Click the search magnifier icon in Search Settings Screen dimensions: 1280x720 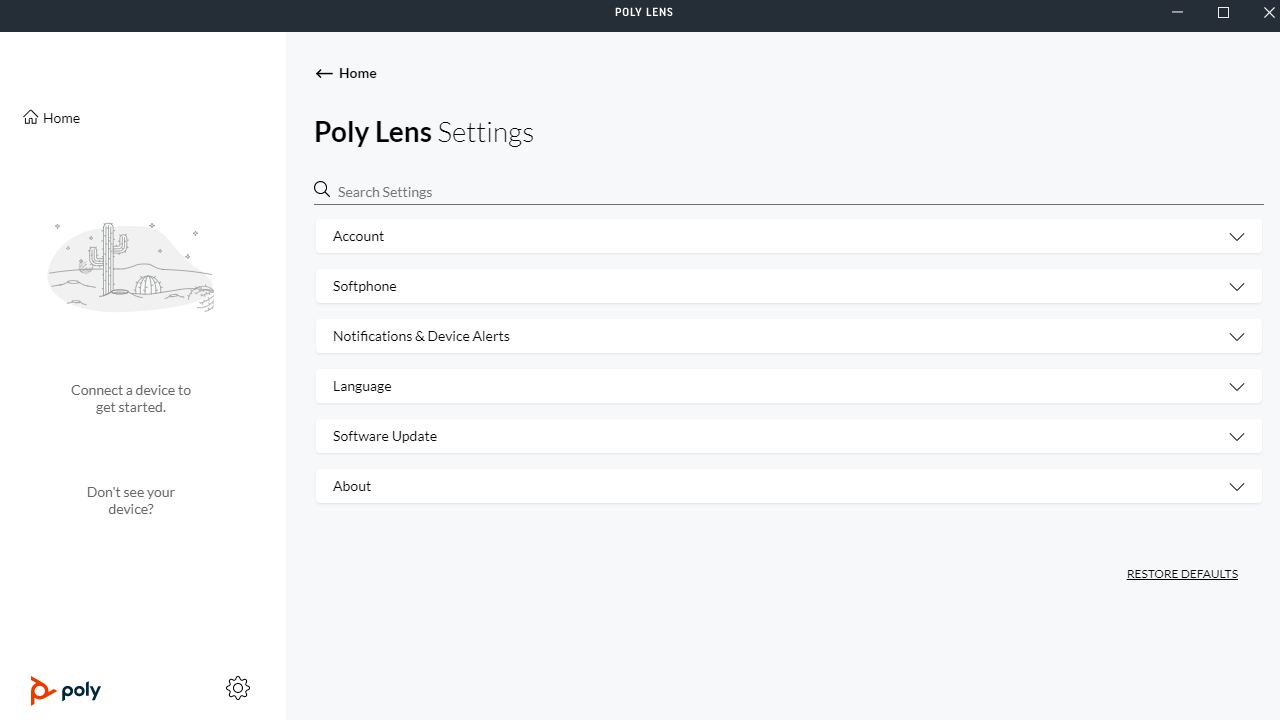(x=322, y=189)
